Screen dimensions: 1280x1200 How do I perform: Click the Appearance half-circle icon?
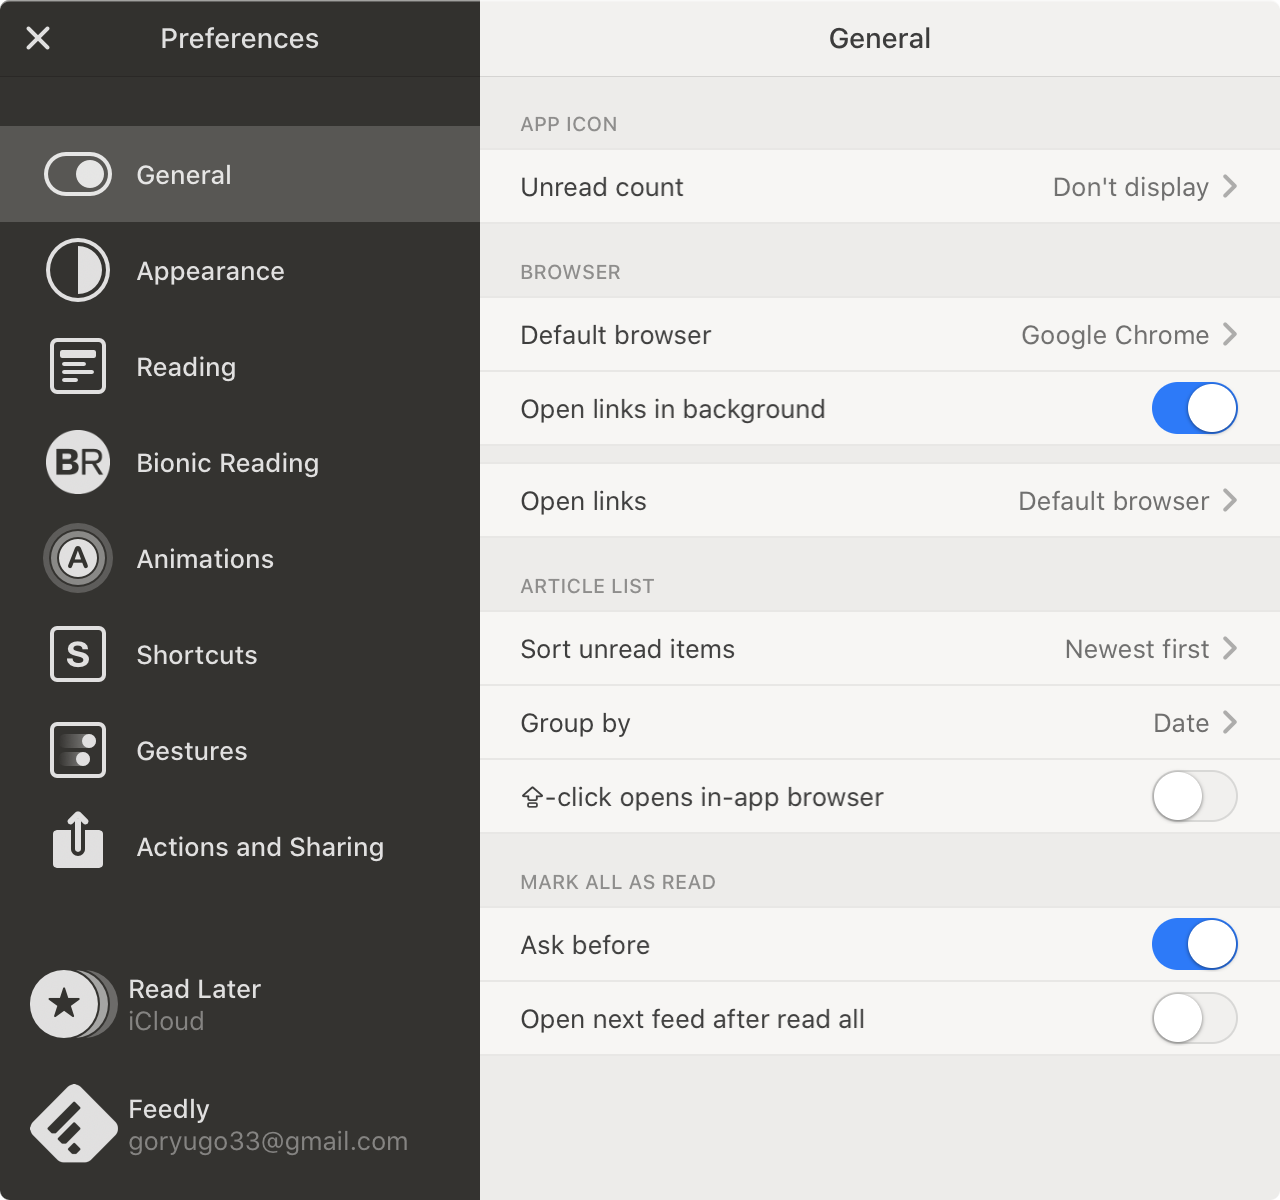pyautogui.click(x=78, y=270)
